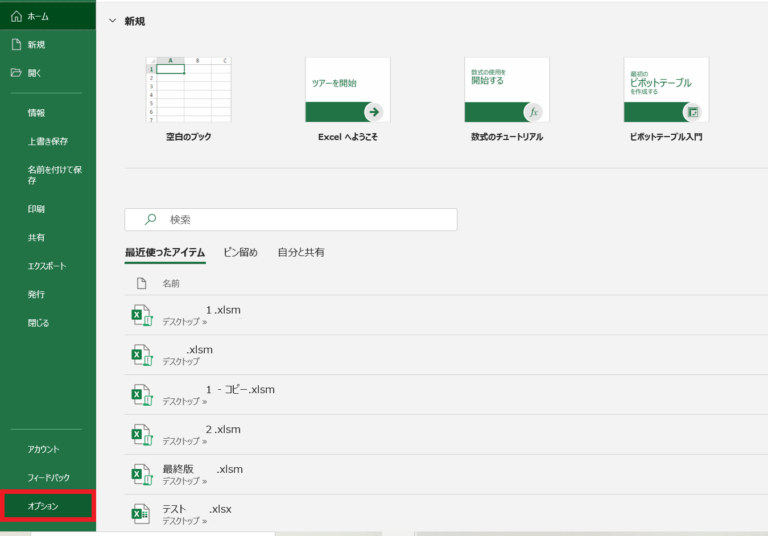Click the New document icon in sidebar

[15, 44]
